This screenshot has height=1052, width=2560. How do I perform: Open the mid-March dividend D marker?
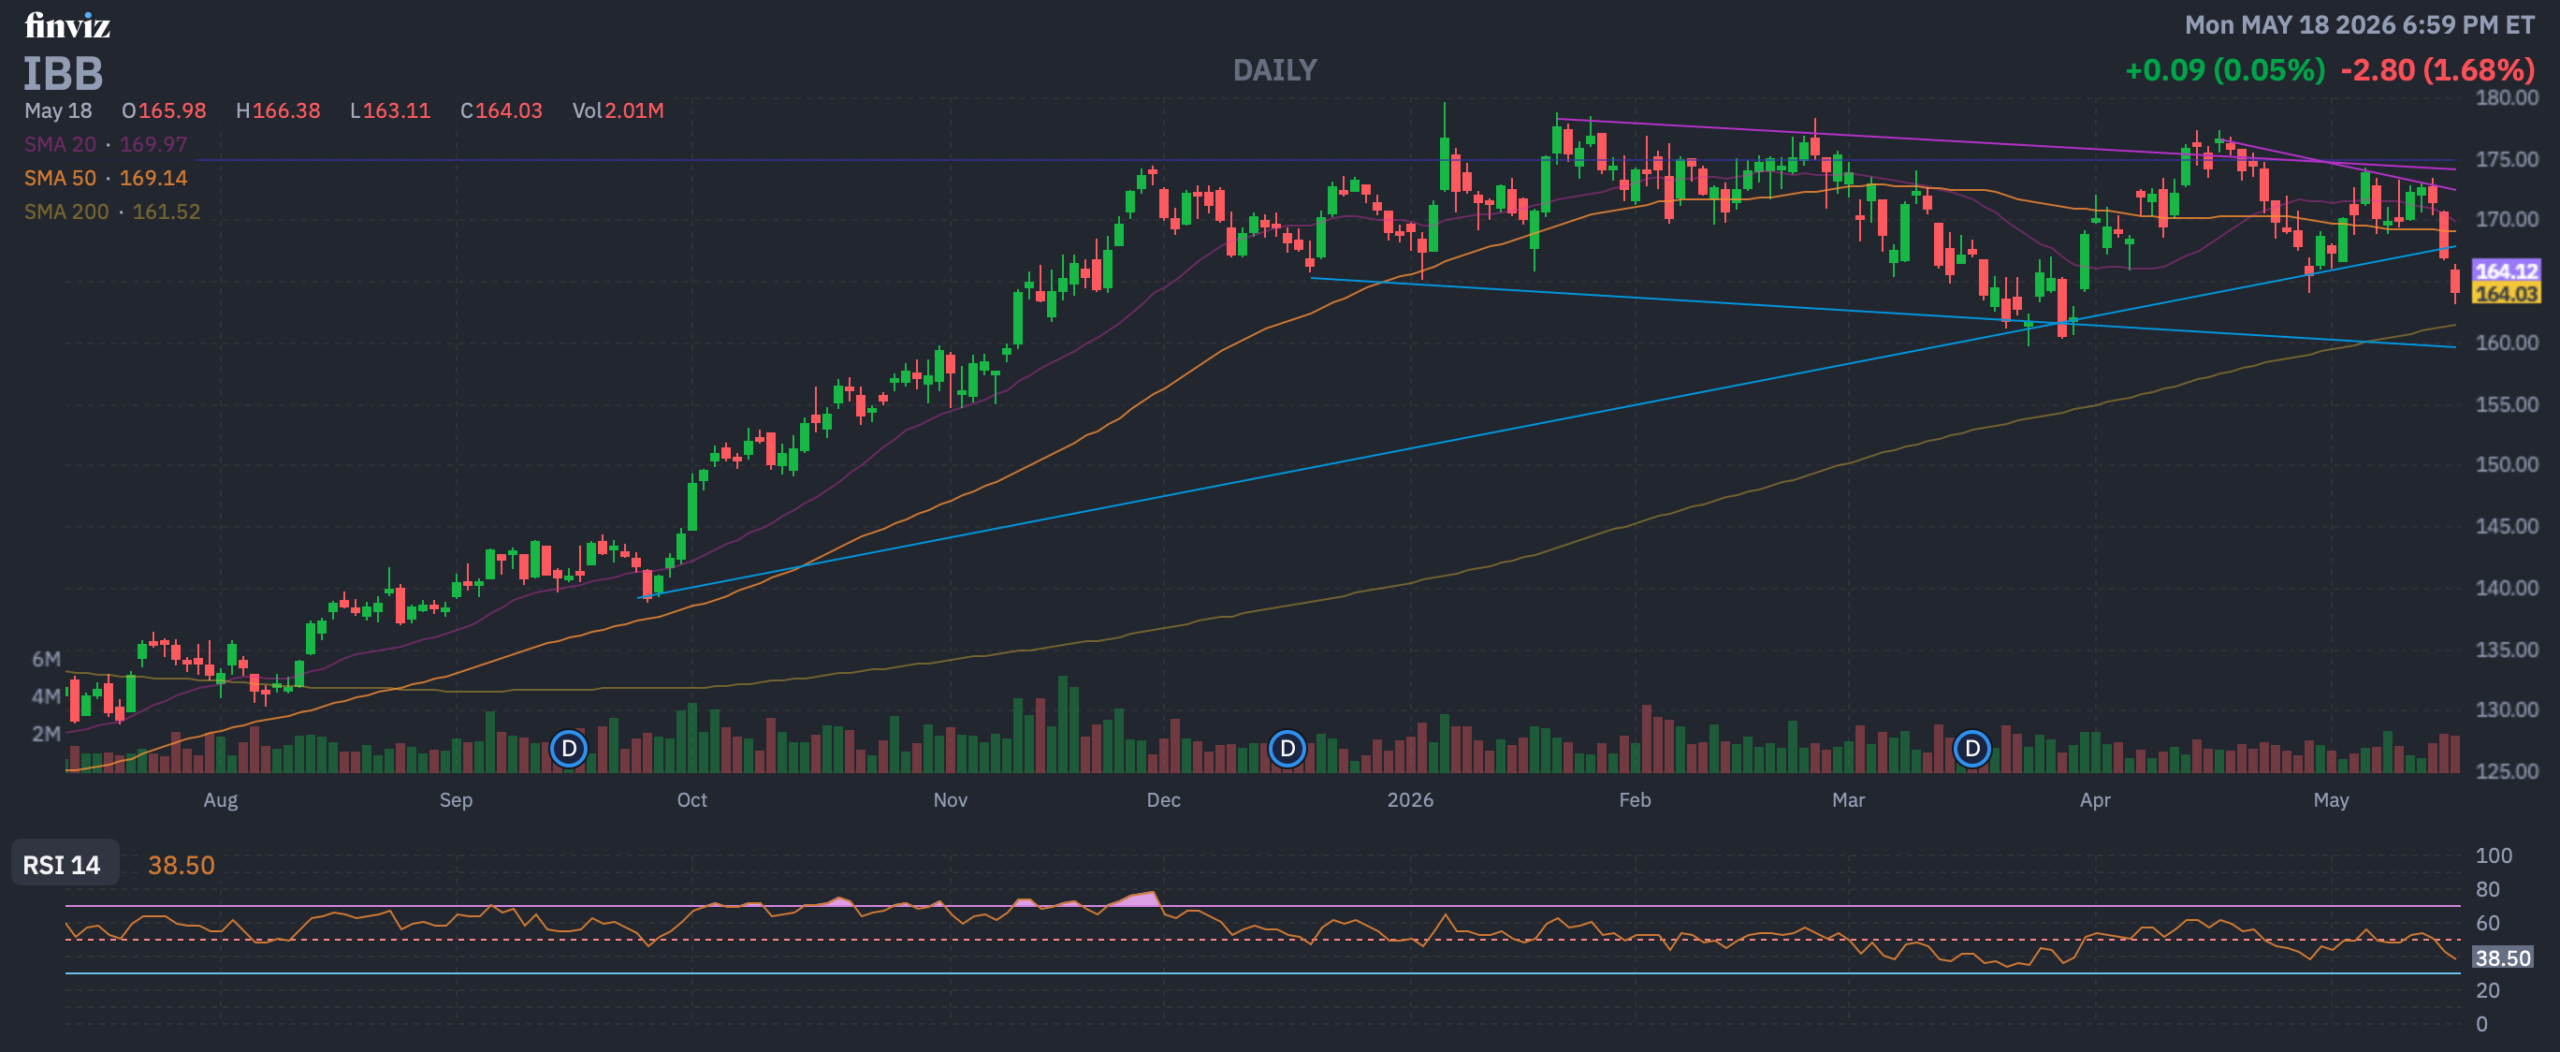1972,748
